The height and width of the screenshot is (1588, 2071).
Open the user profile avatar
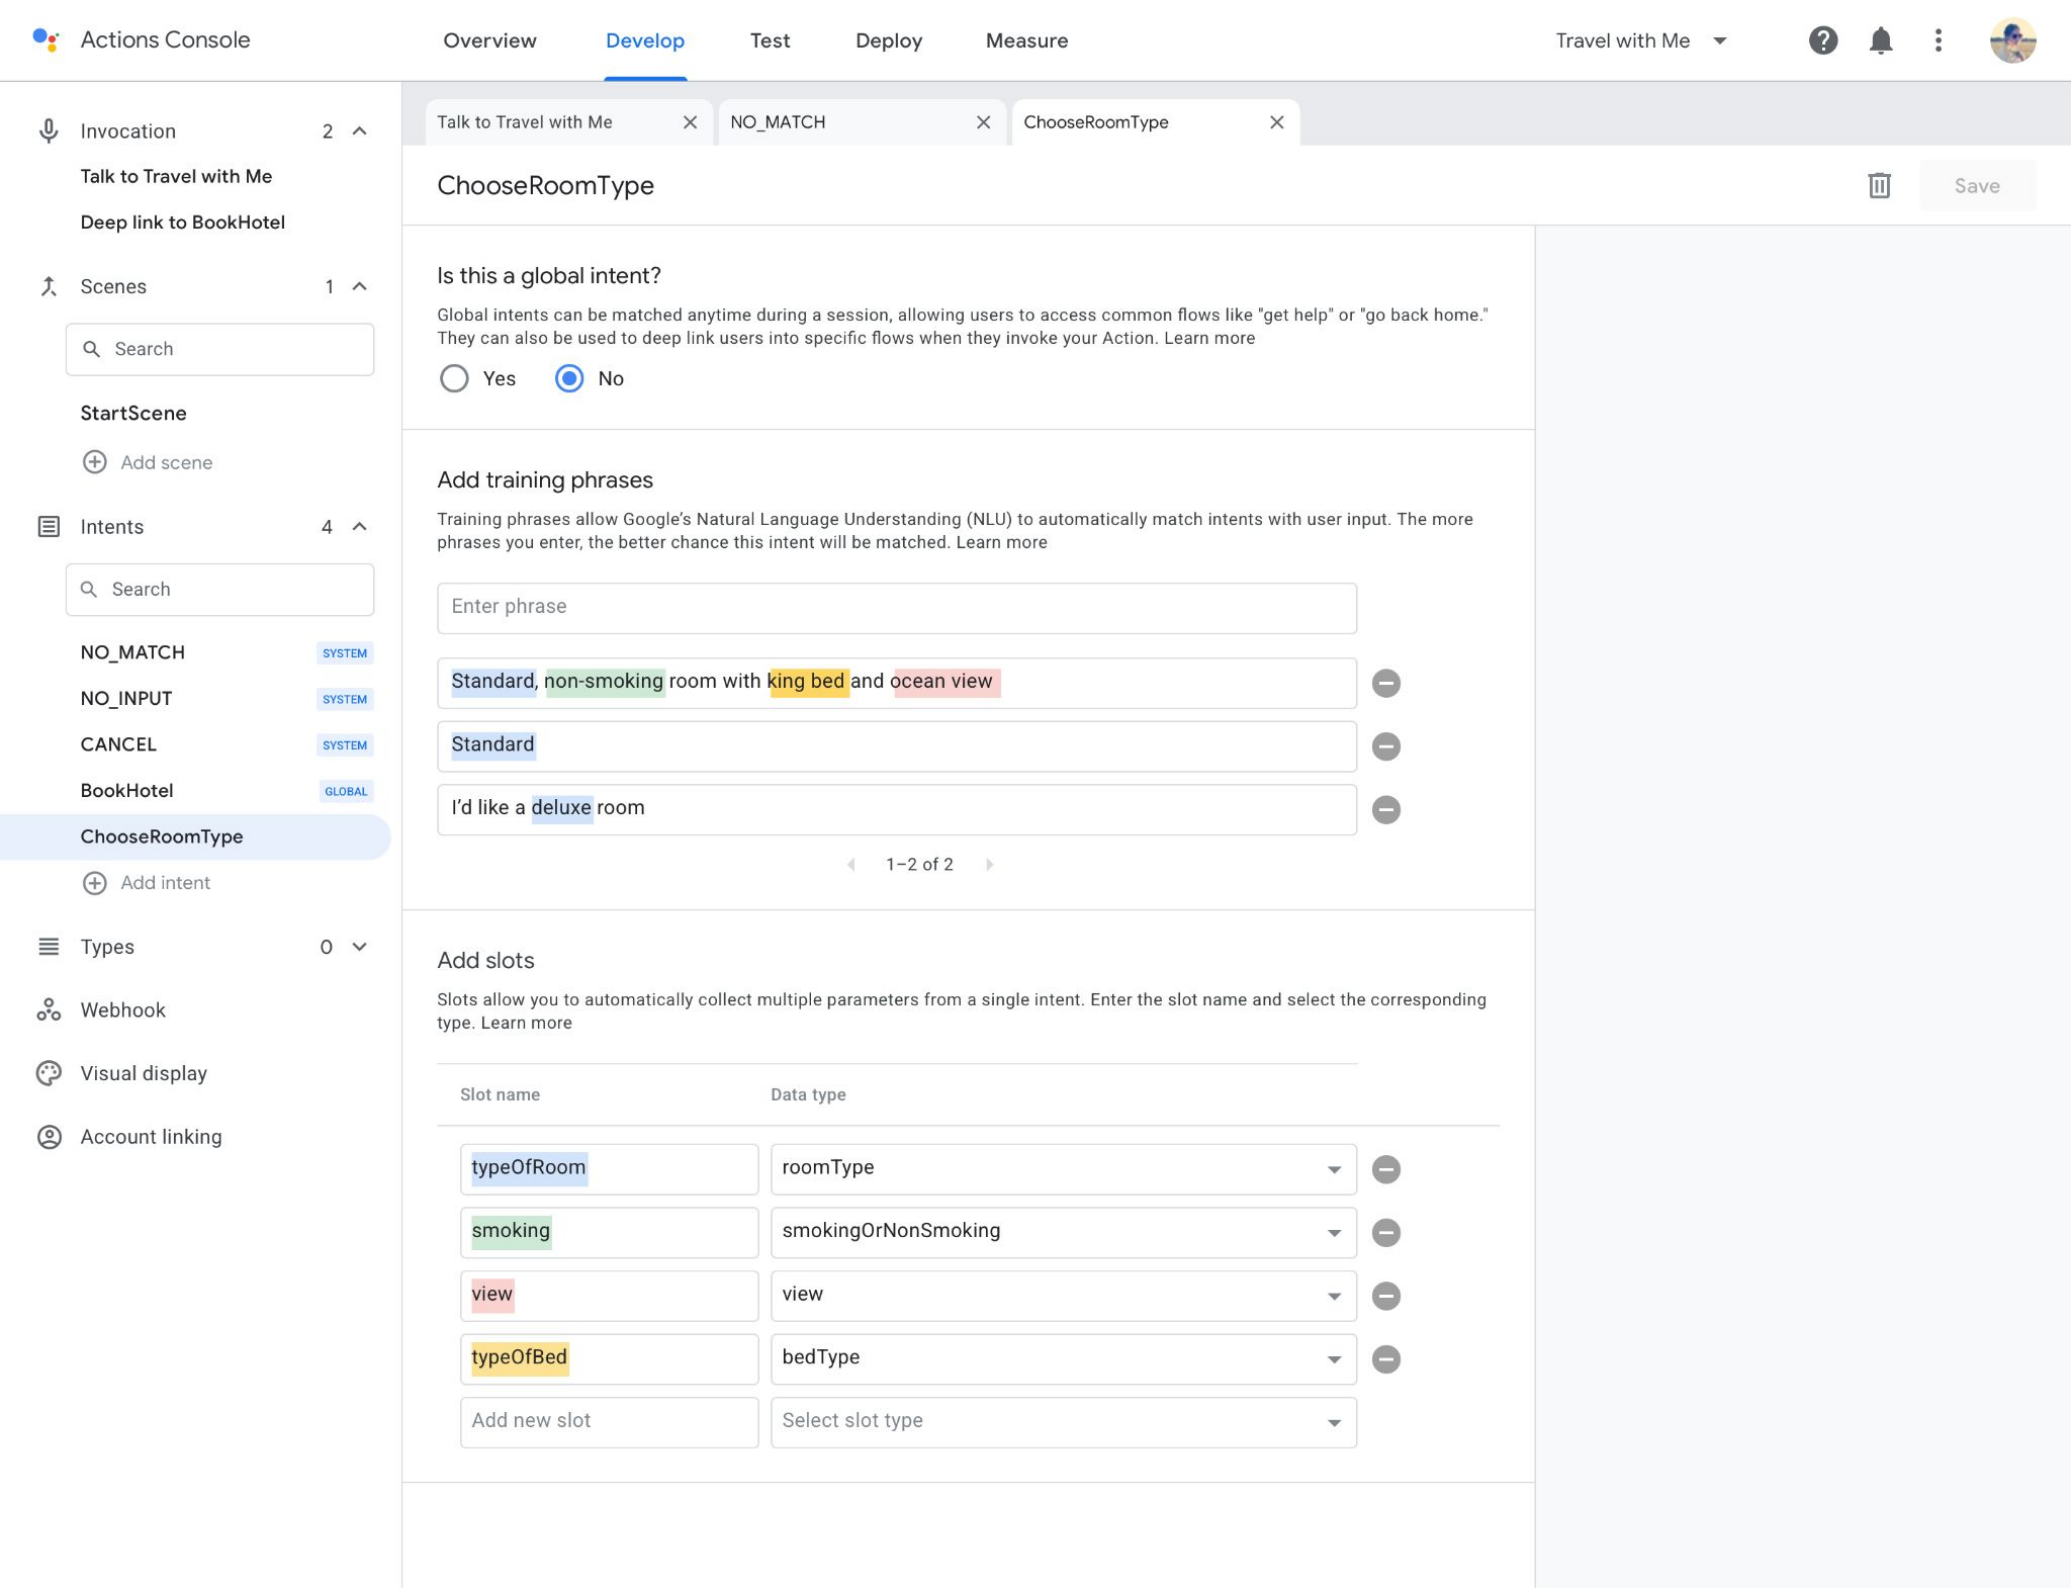(x=2012, y=40)
